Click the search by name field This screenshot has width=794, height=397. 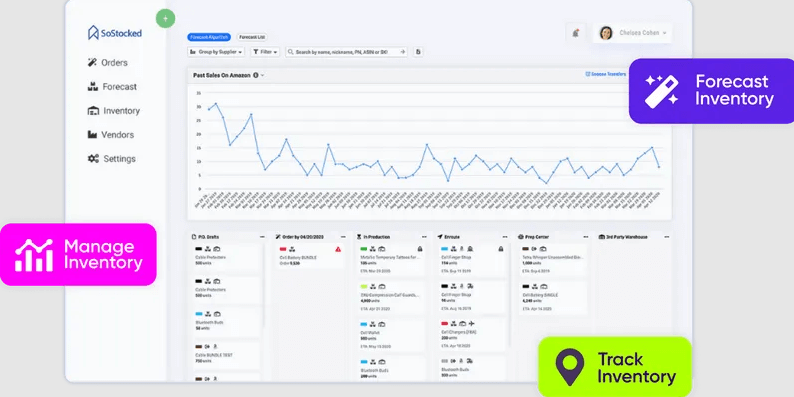[x=346, y=52]
